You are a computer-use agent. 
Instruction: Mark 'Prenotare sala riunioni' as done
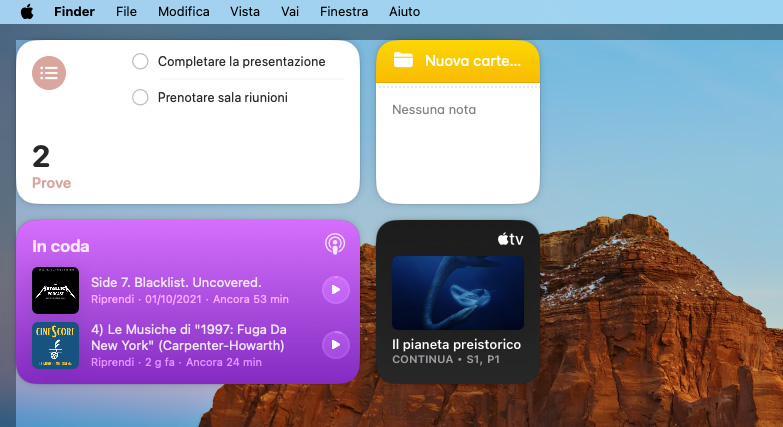140,97
